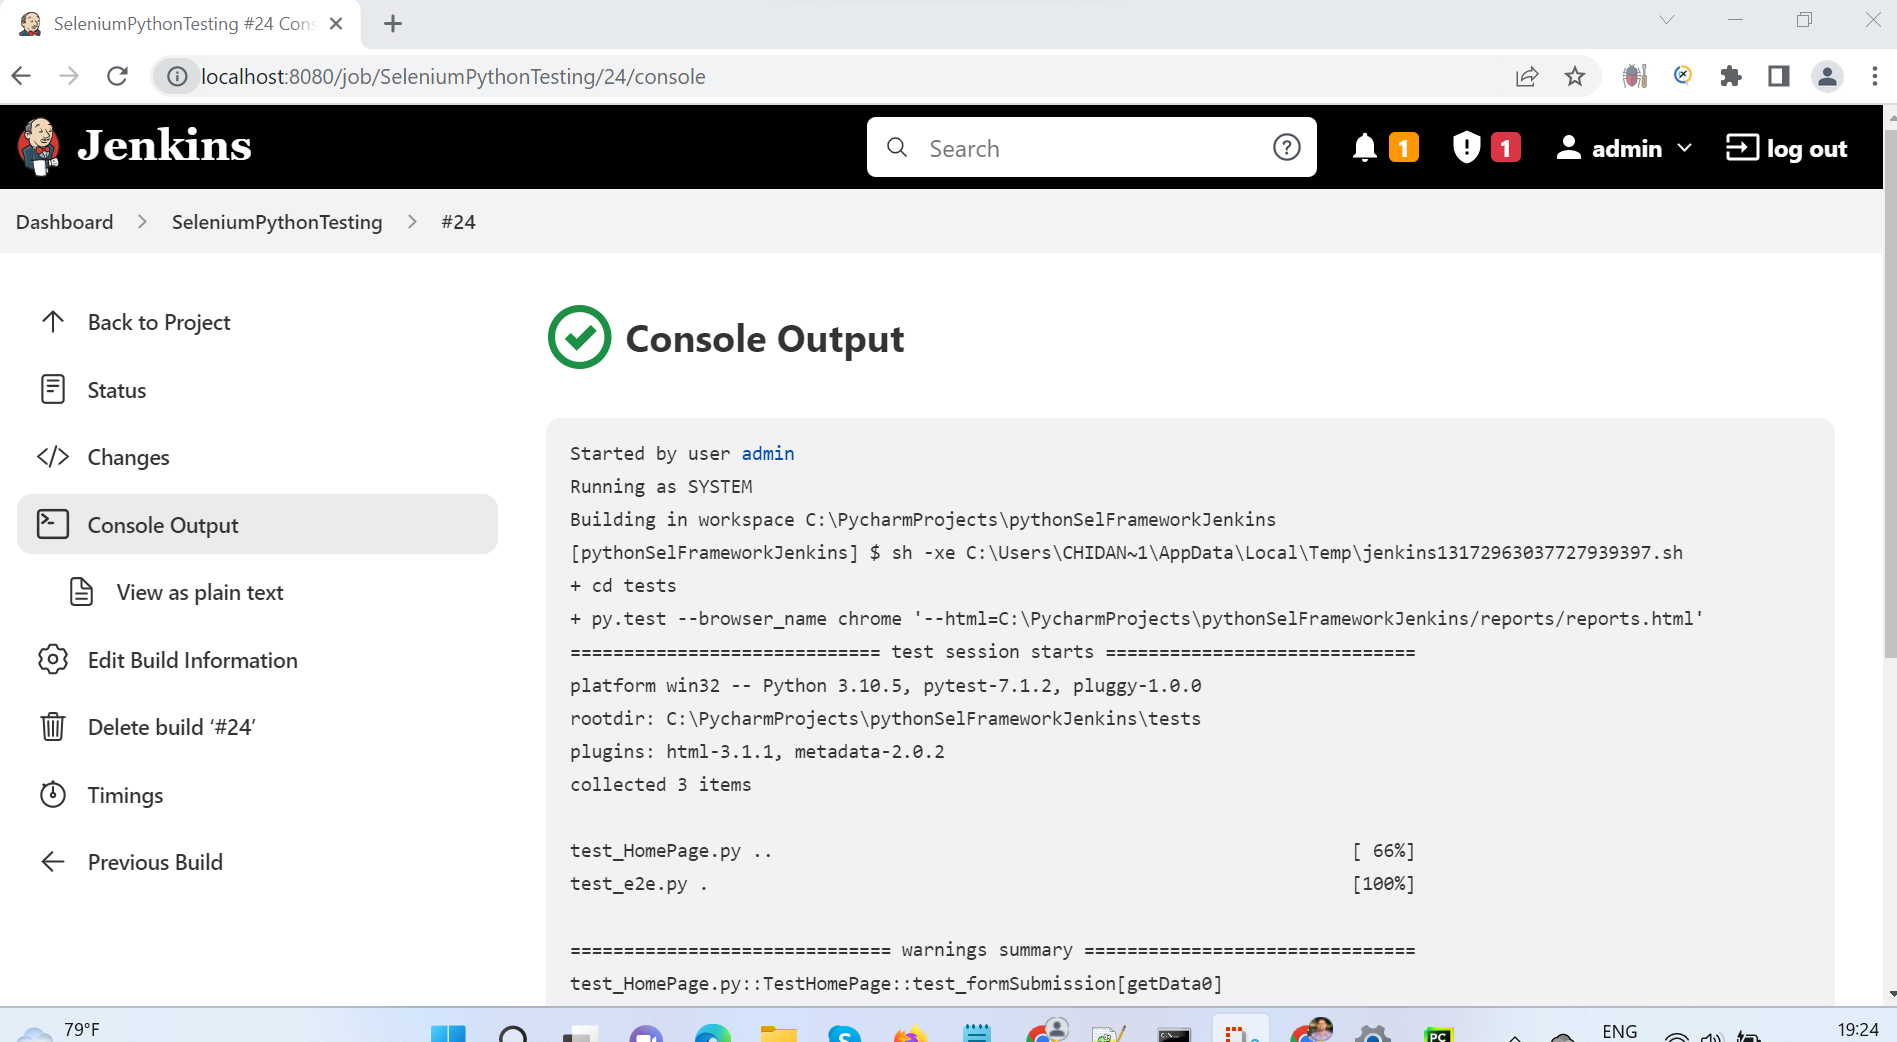Open the taskbar search icon

tap(513, 1033)
